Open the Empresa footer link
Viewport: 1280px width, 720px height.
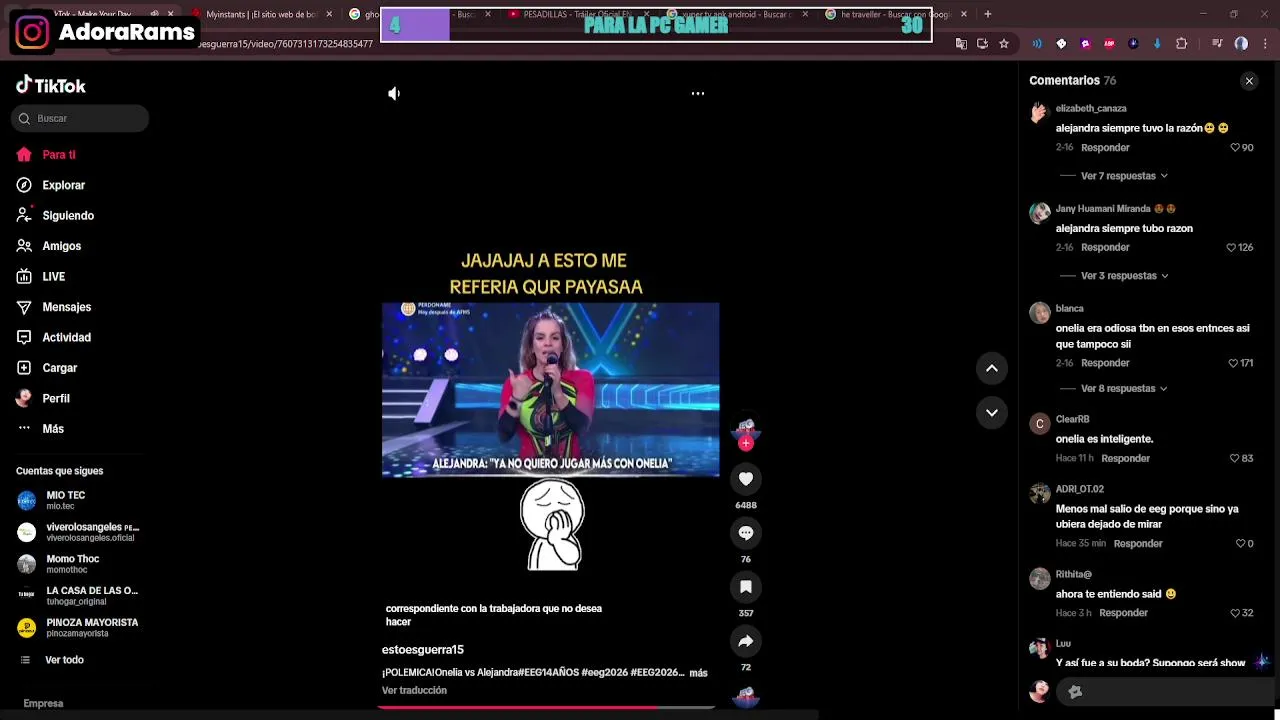pos(43,704)
